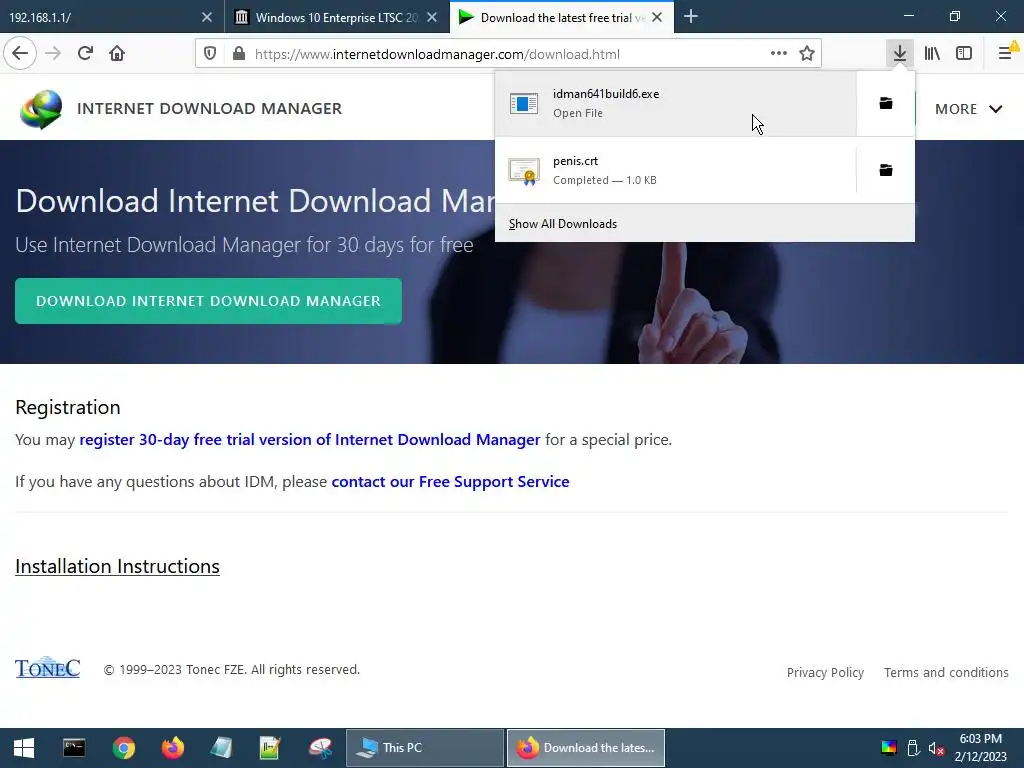The height and width of the screenshot is (768, 1024).
Task: Click Show All Downloads
Action: pos(563,224)
